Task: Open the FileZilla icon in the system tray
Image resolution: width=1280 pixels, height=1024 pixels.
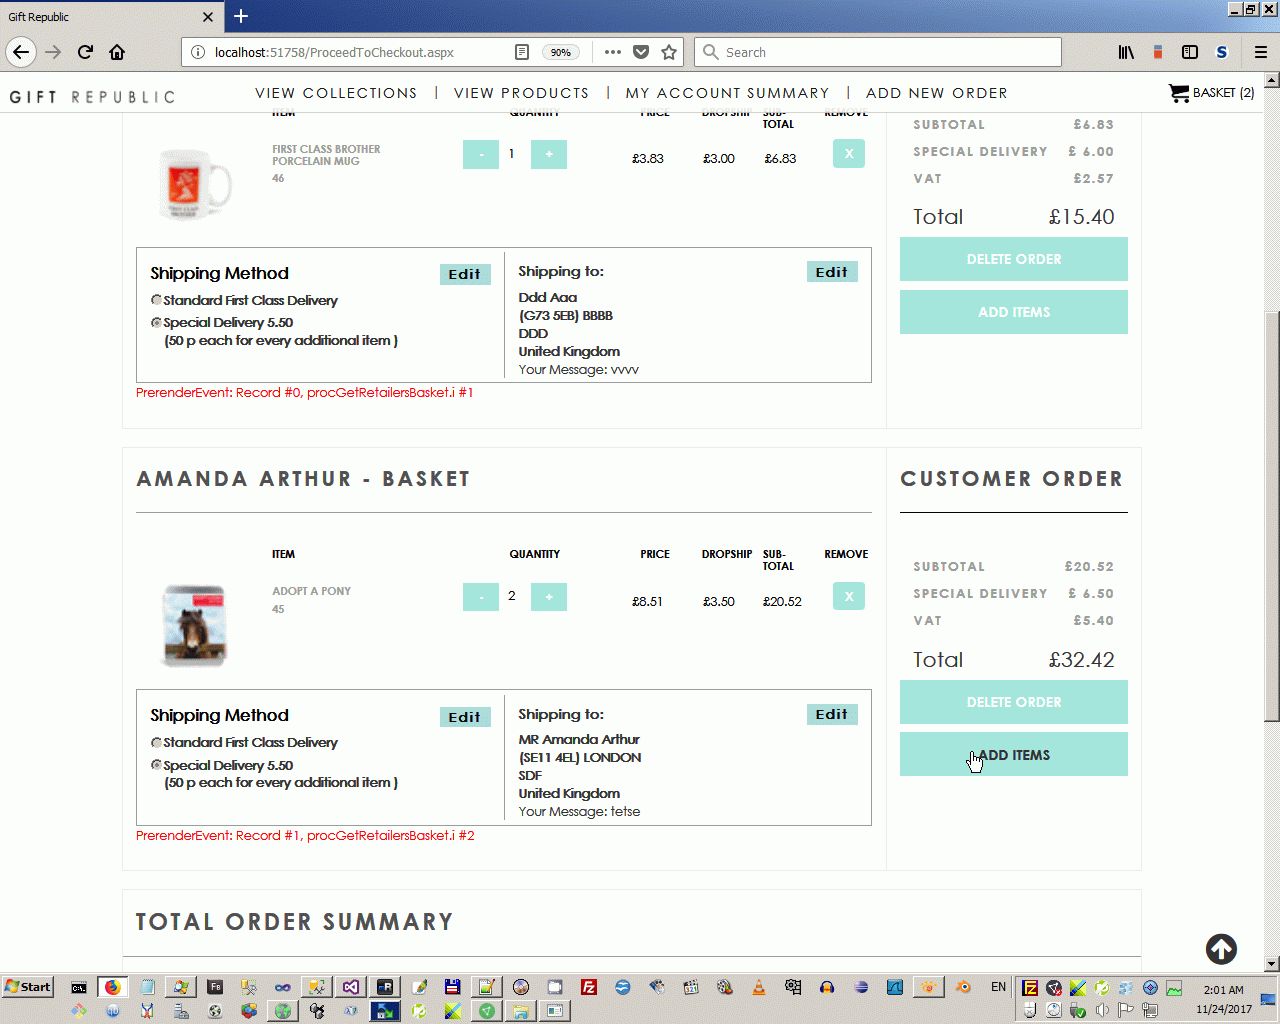Action: (x=1030, y=988)
